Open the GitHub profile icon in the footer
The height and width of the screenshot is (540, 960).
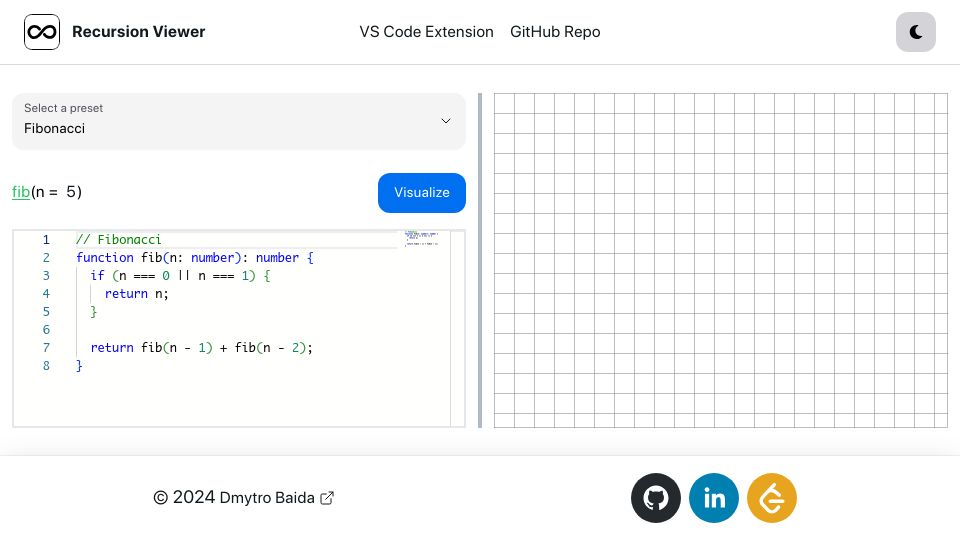[656, 498]
